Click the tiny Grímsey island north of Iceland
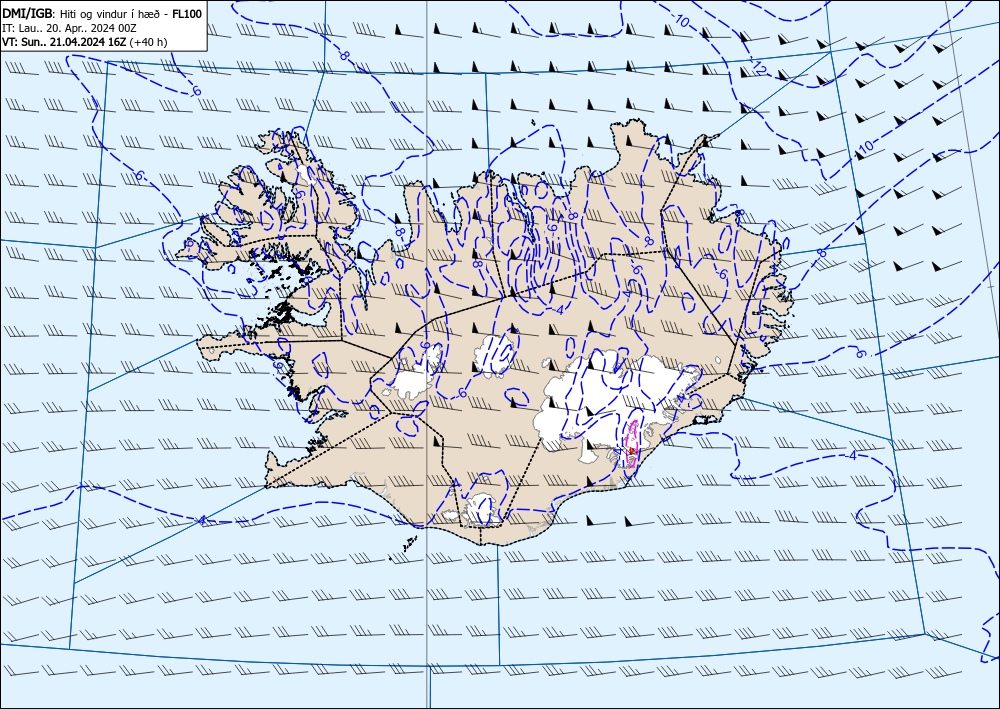The width and height of the screenshot is (1000, 709). click(x=534, y=122)
